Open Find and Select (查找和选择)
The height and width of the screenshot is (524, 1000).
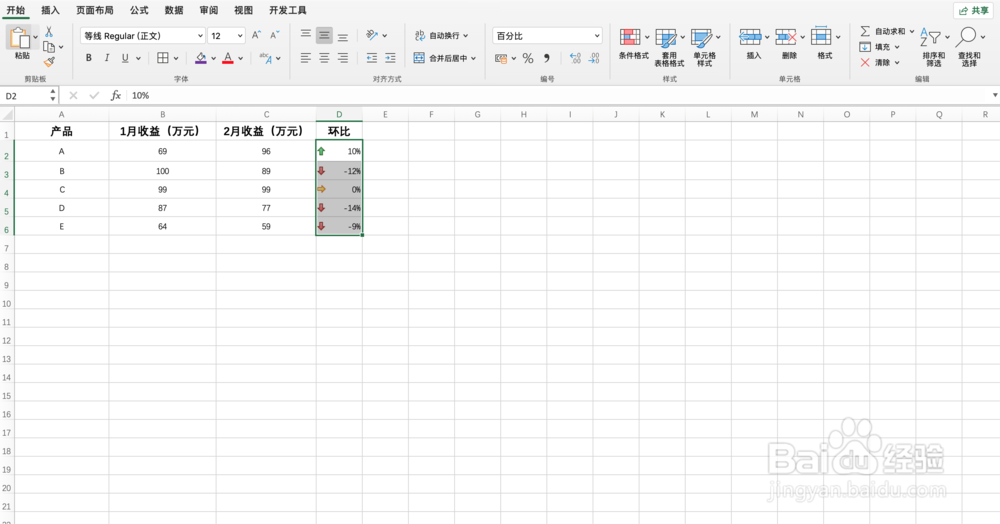click(969, 47)
